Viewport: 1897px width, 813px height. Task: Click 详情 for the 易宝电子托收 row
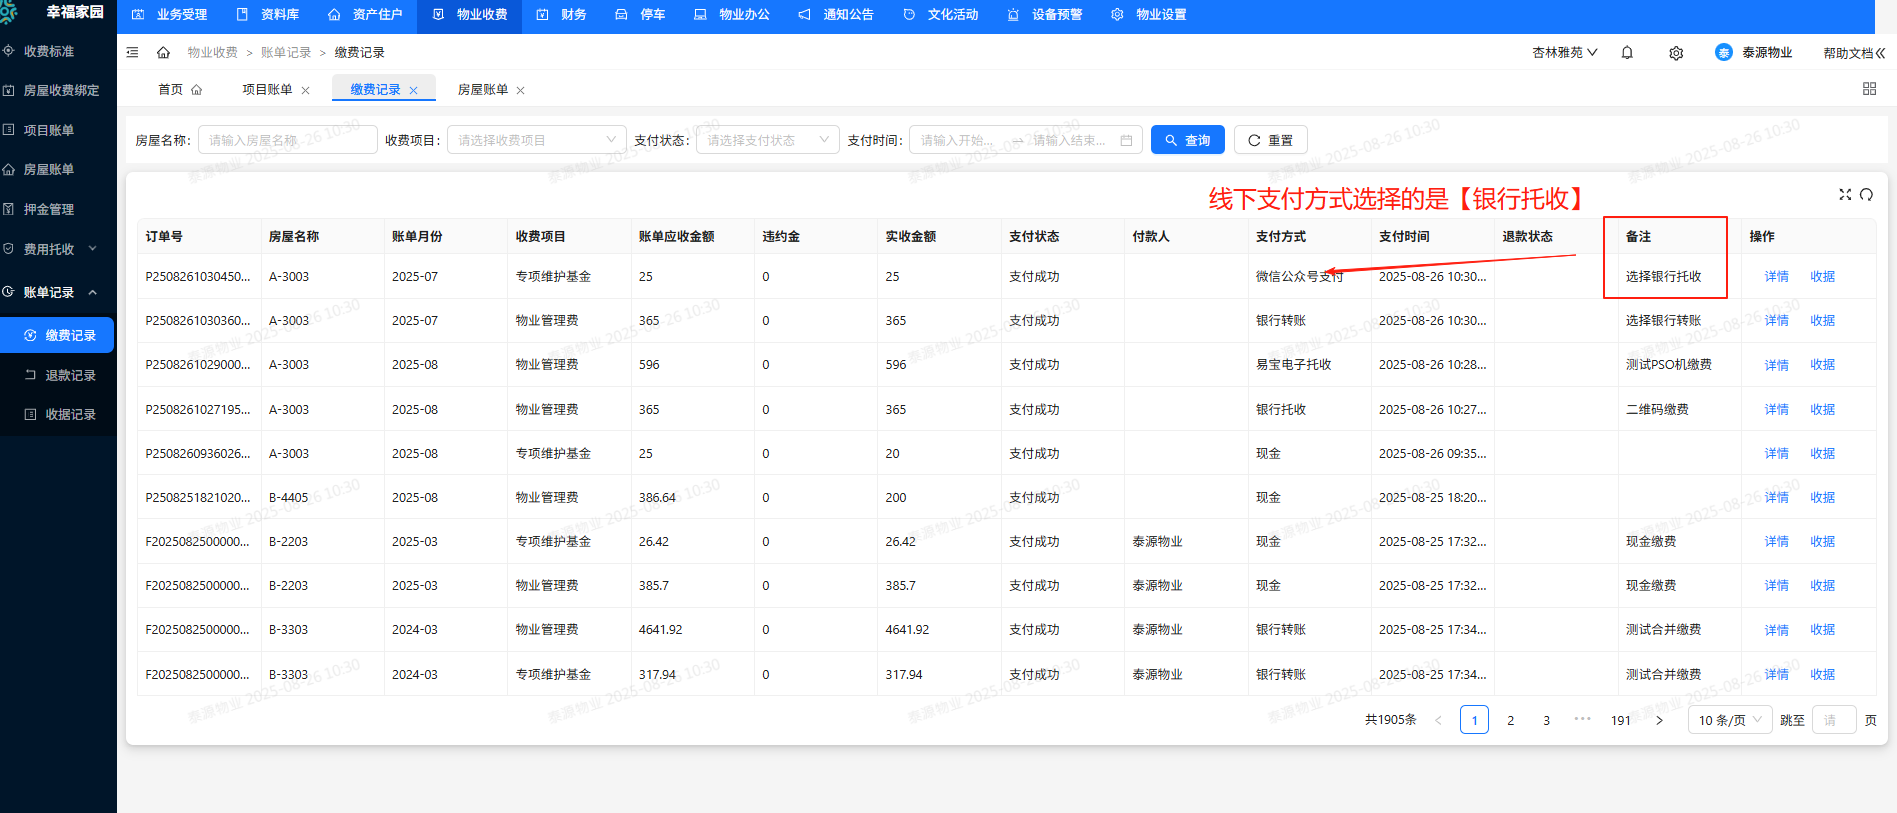tap(1776, 365)
